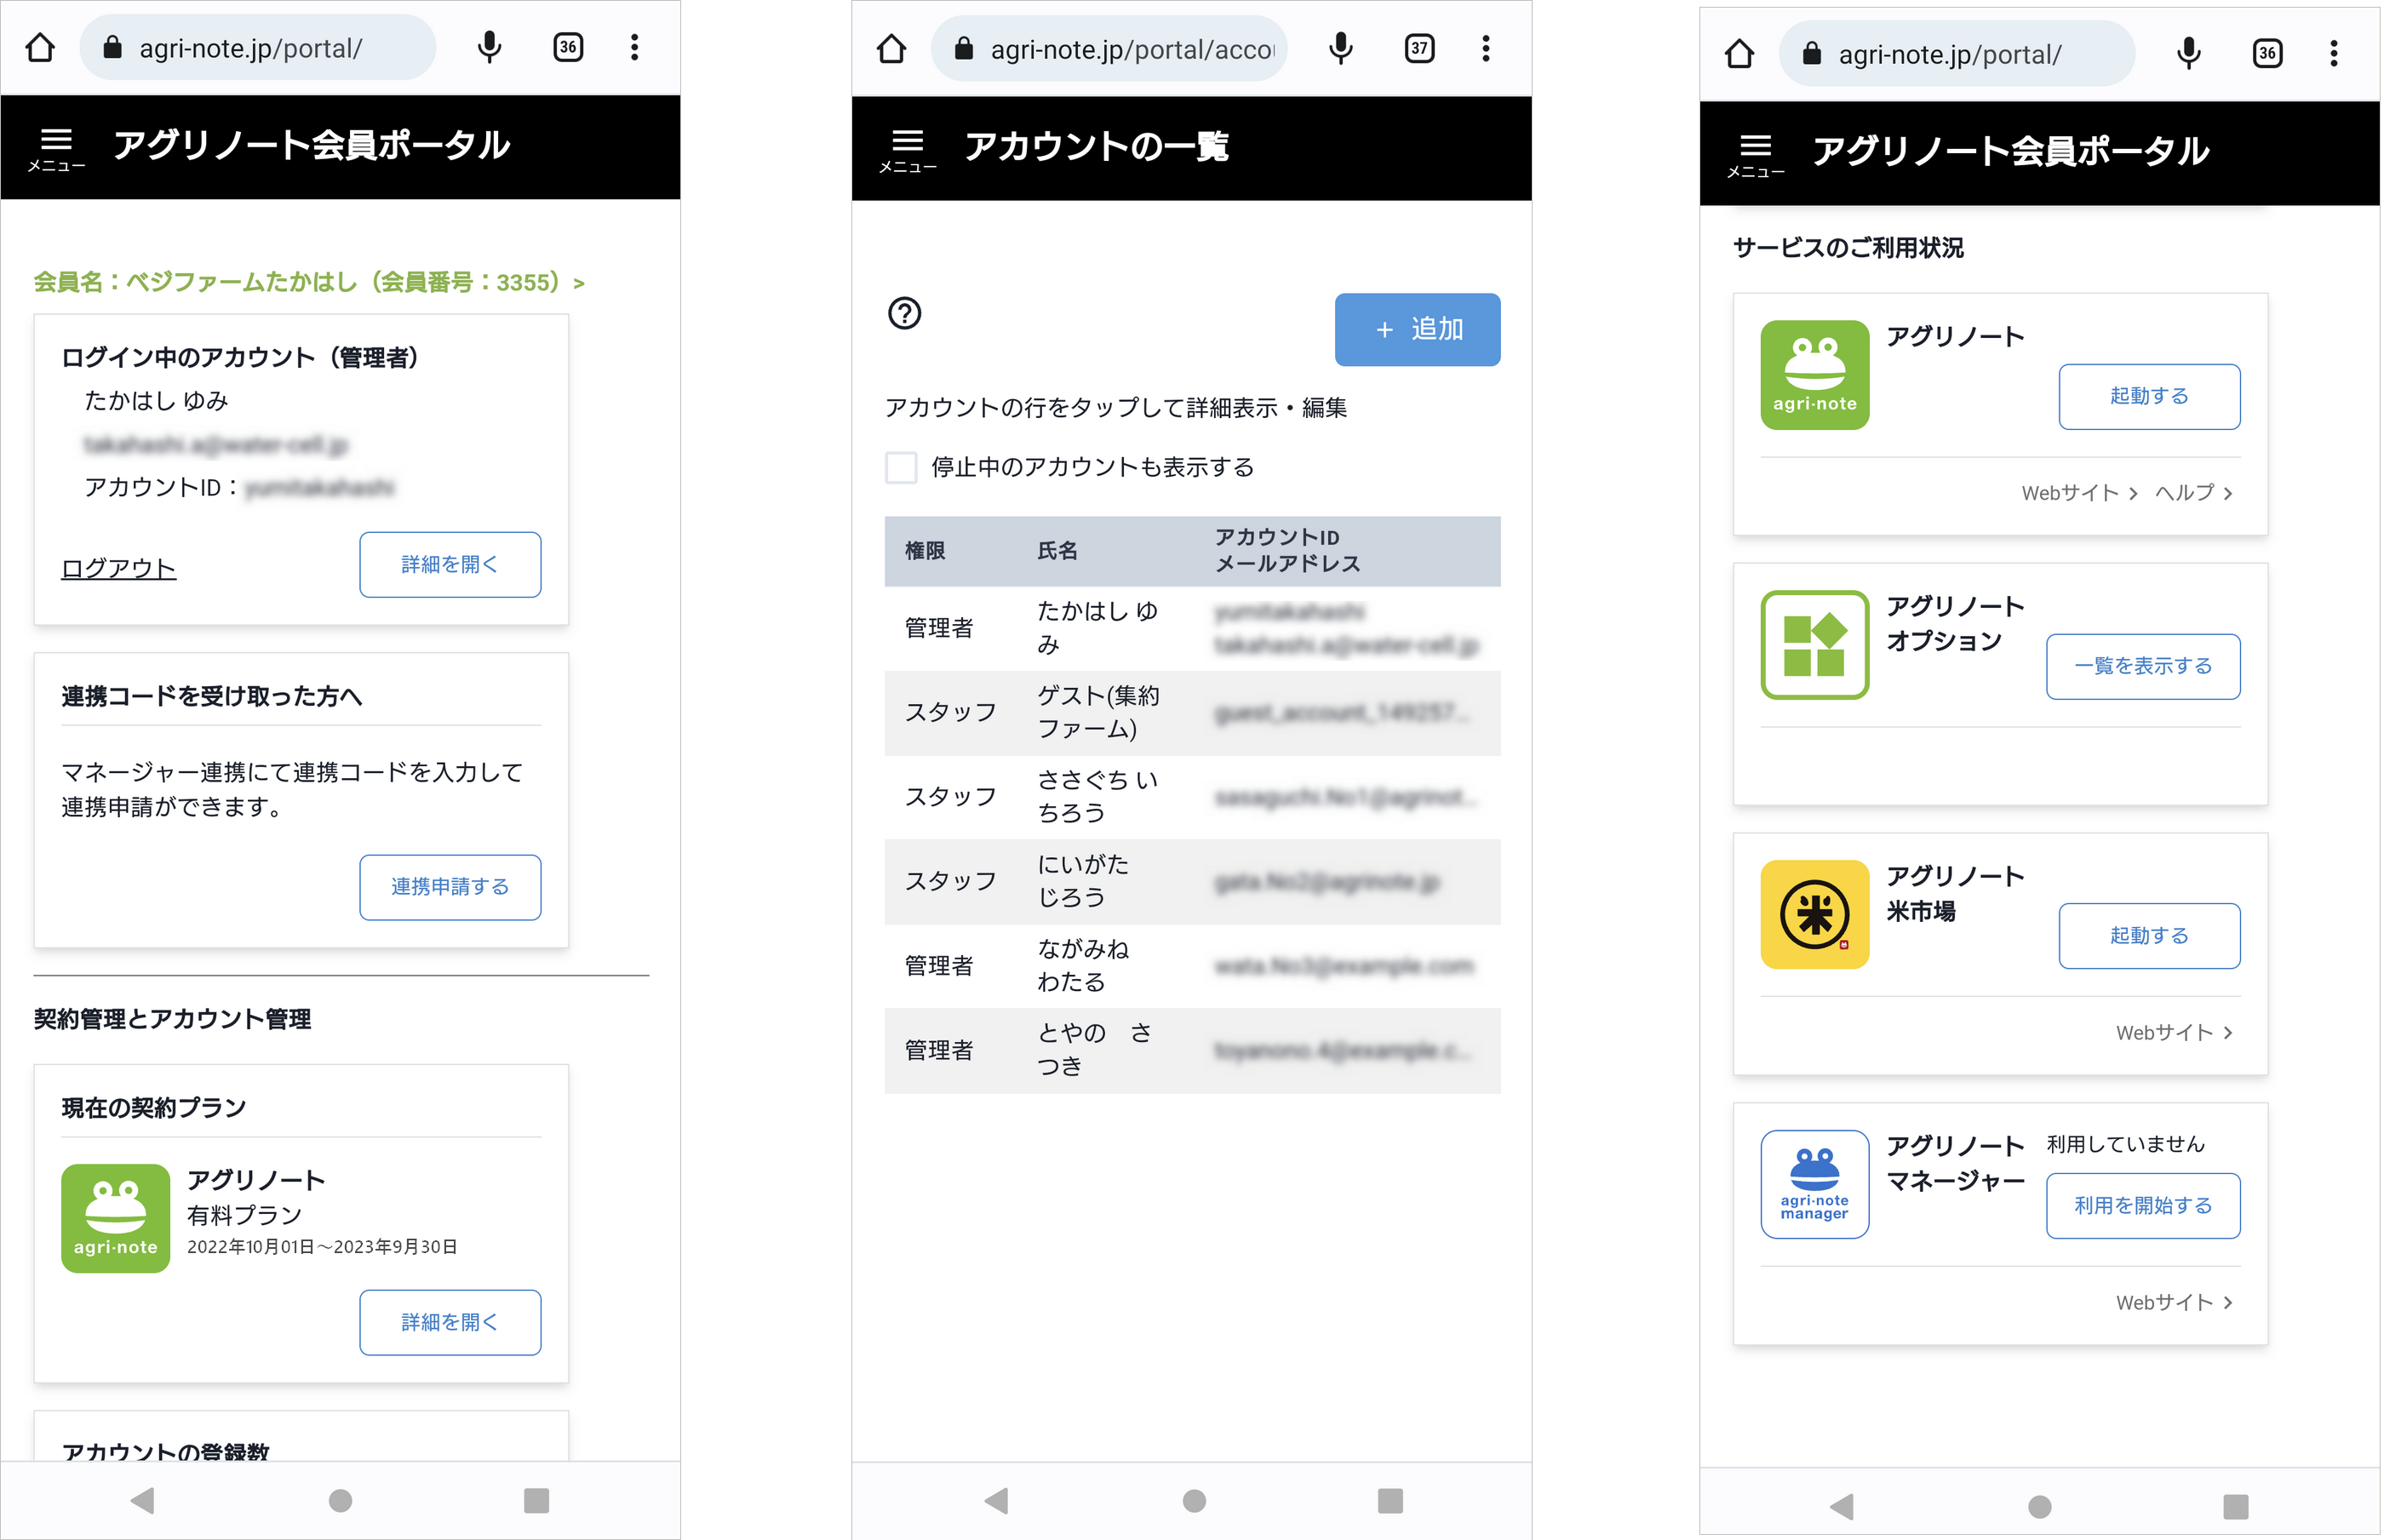The image size is (2384, 1540).
Task: Tap Android back button on left screen
Action: 143,1500
